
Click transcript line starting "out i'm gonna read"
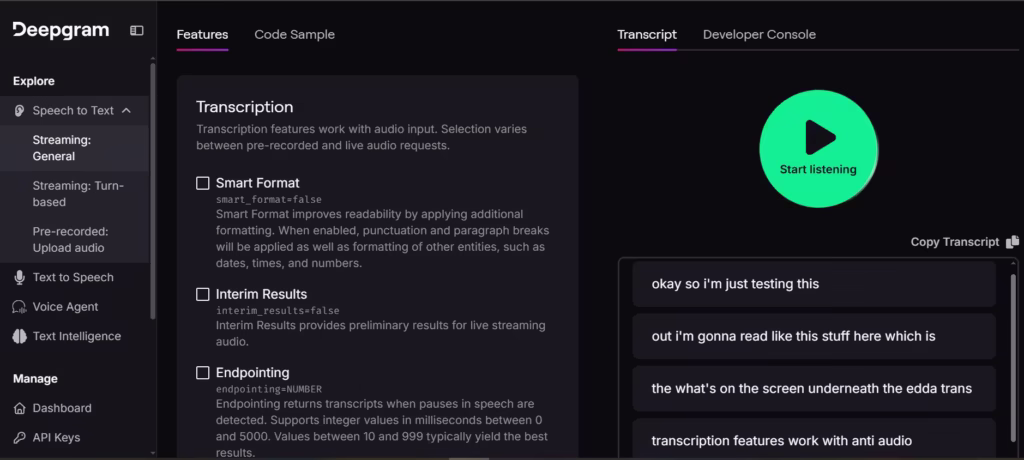point(814,336)
